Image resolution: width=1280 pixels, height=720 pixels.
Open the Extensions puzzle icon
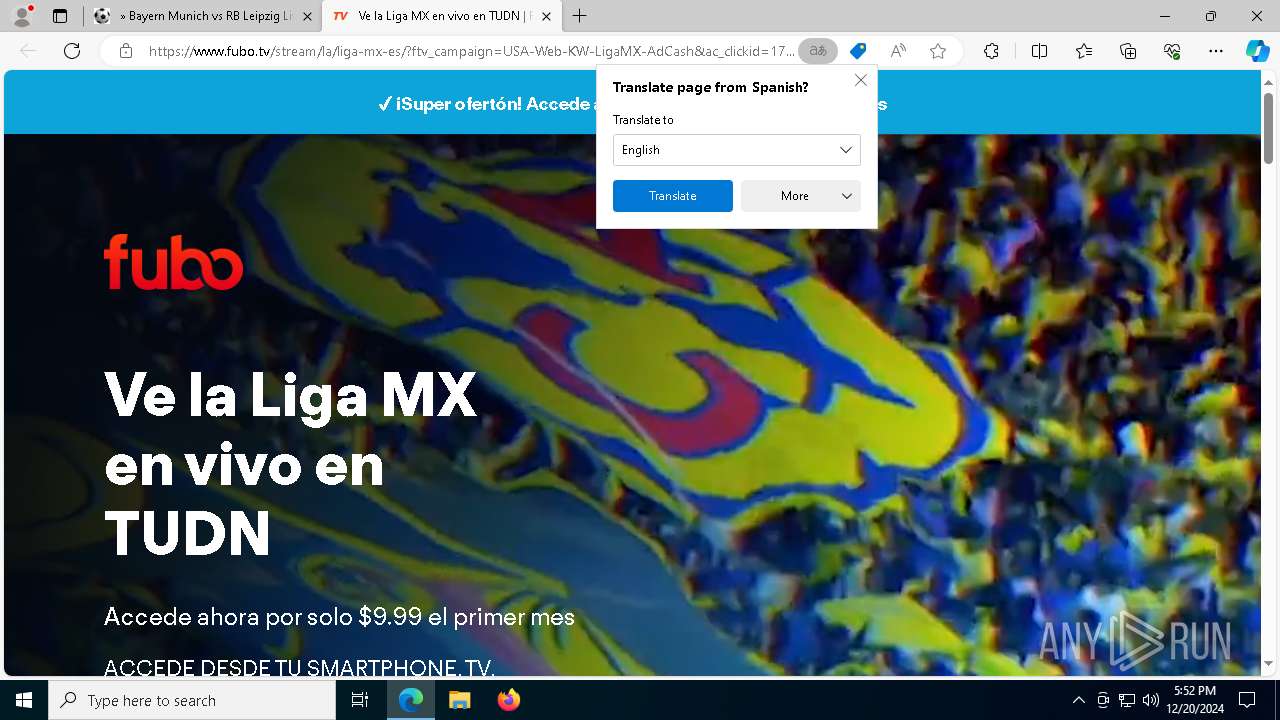click(991, 51)
